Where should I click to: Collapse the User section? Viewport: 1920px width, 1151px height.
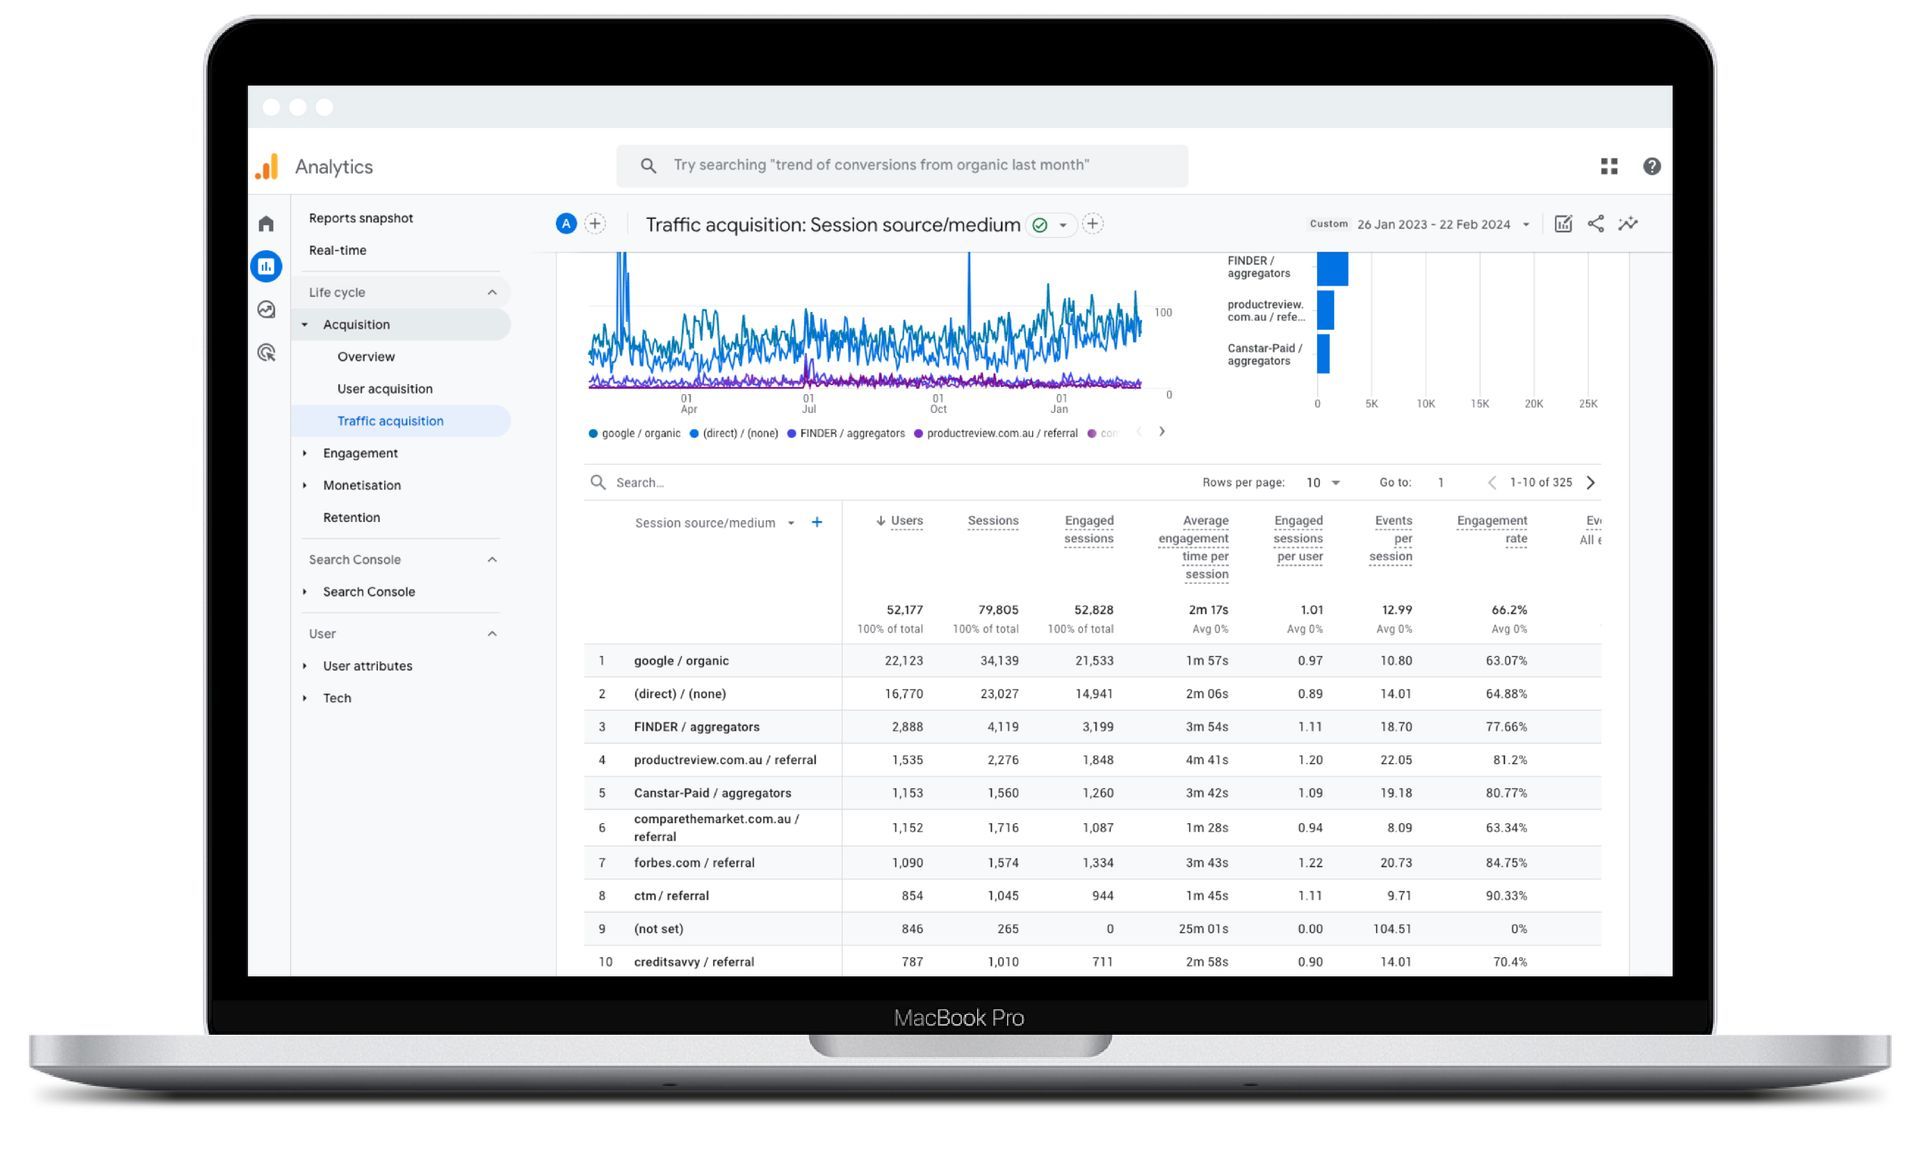[x=492, y=634]
